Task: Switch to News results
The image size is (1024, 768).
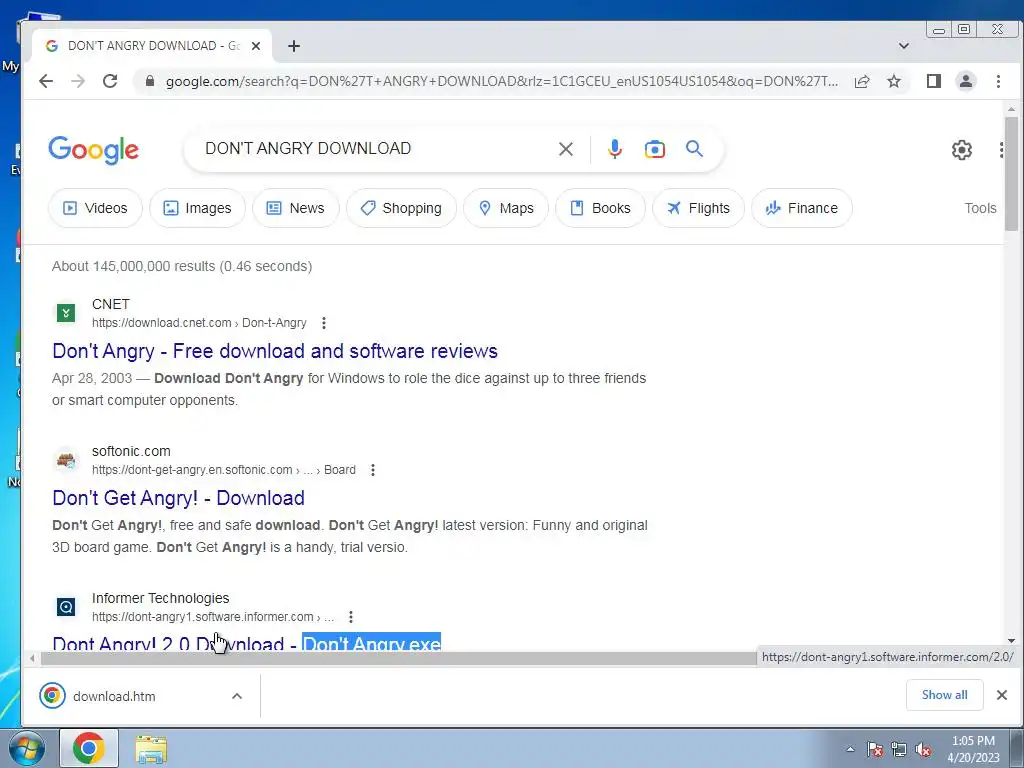Action: 296,208
